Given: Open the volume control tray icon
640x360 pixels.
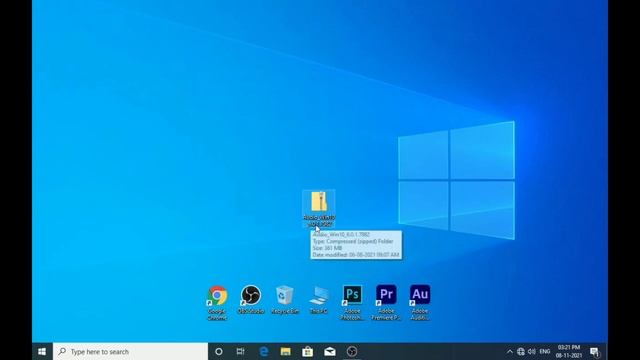Looking at the screenshot, I should [531, 351].
